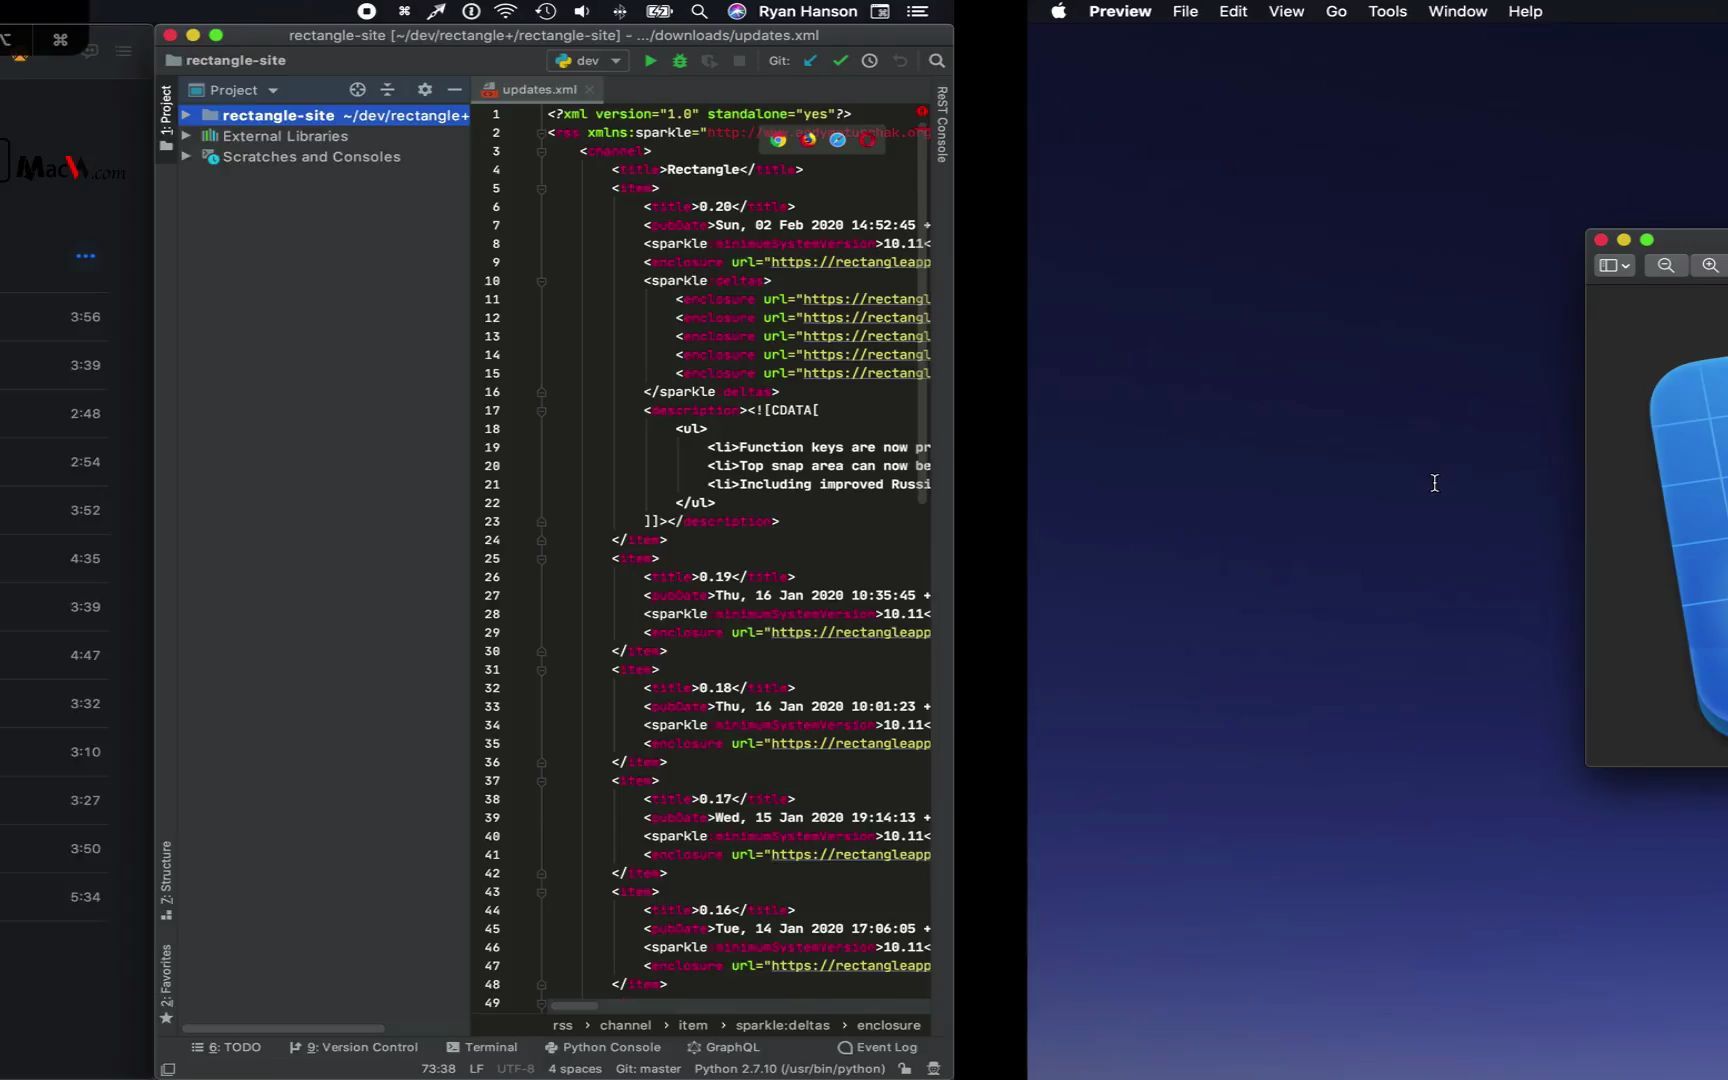Open in Safari browser icon in the editor
Screen dimensions: 1728x1080
[x=838, y=140]
